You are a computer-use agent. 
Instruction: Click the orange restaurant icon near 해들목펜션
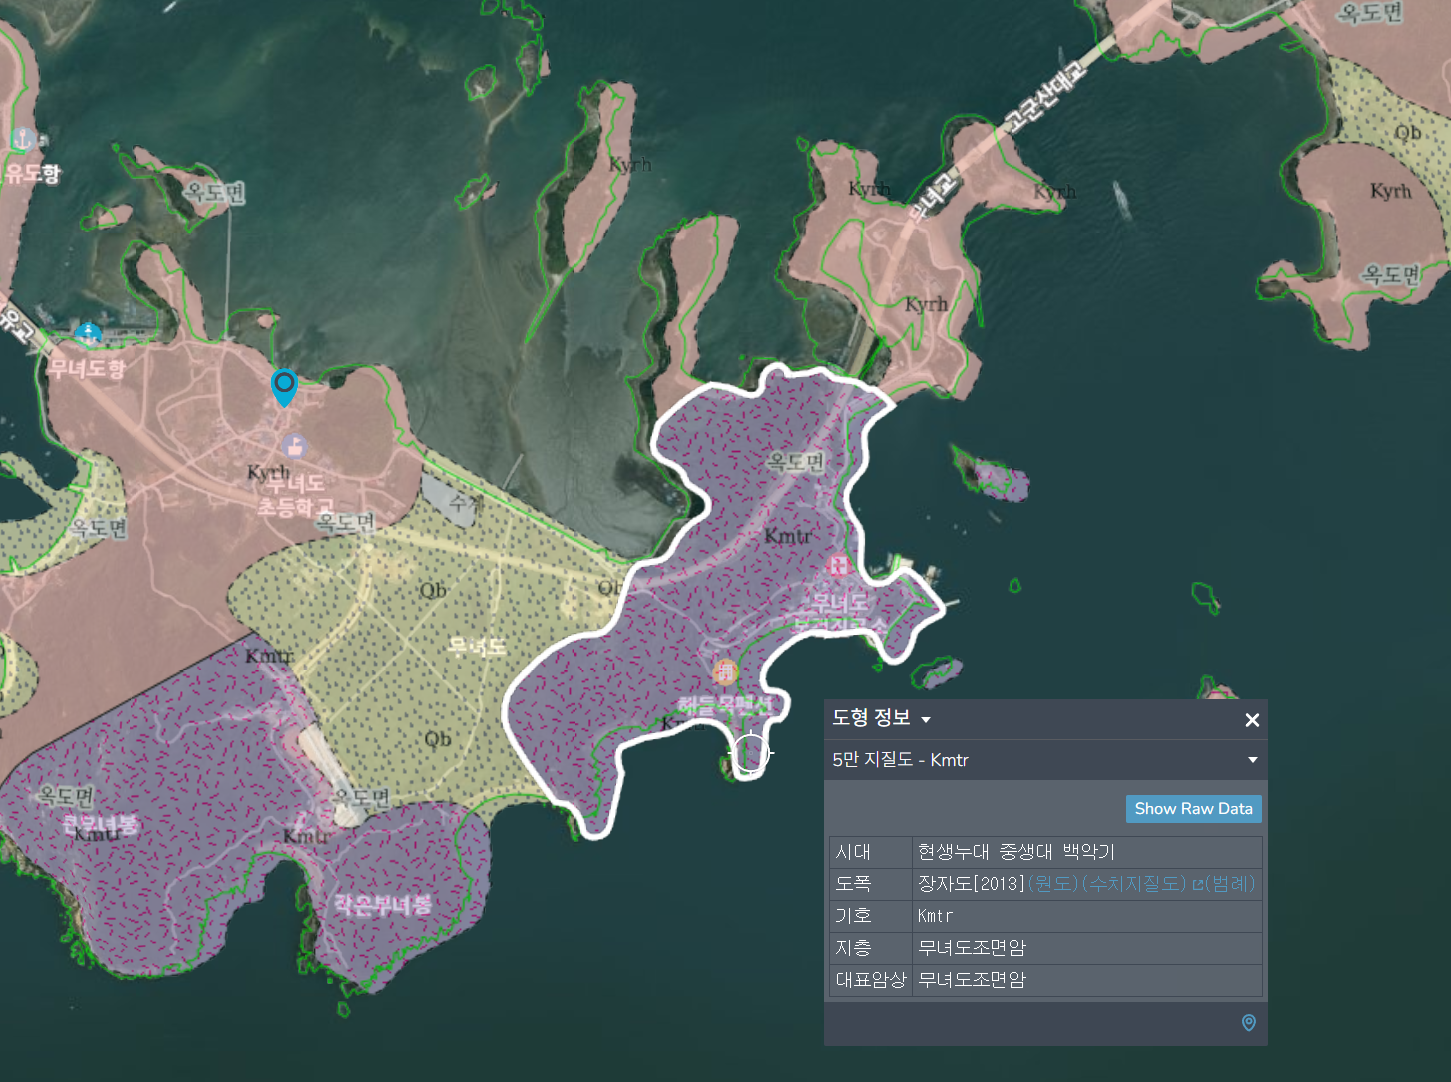click(726, 671)
